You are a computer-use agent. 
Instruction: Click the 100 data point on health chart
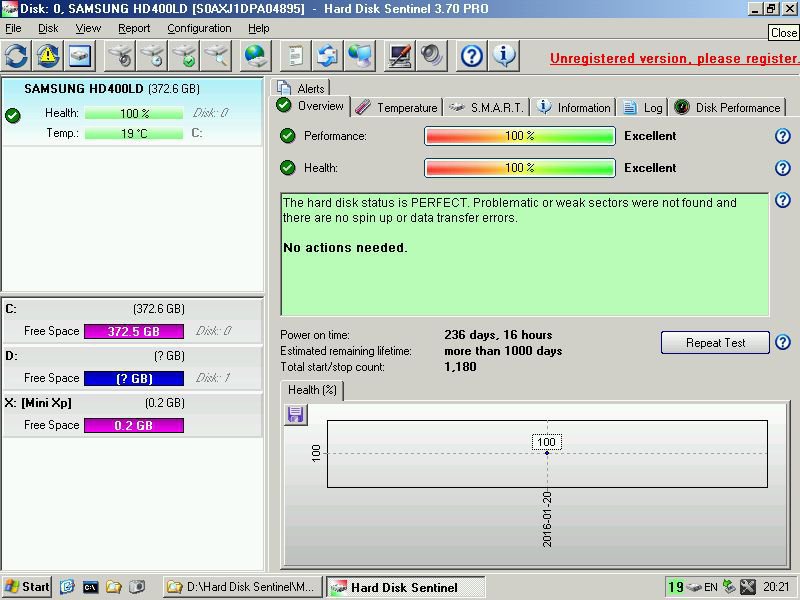[x=547, y=453]
